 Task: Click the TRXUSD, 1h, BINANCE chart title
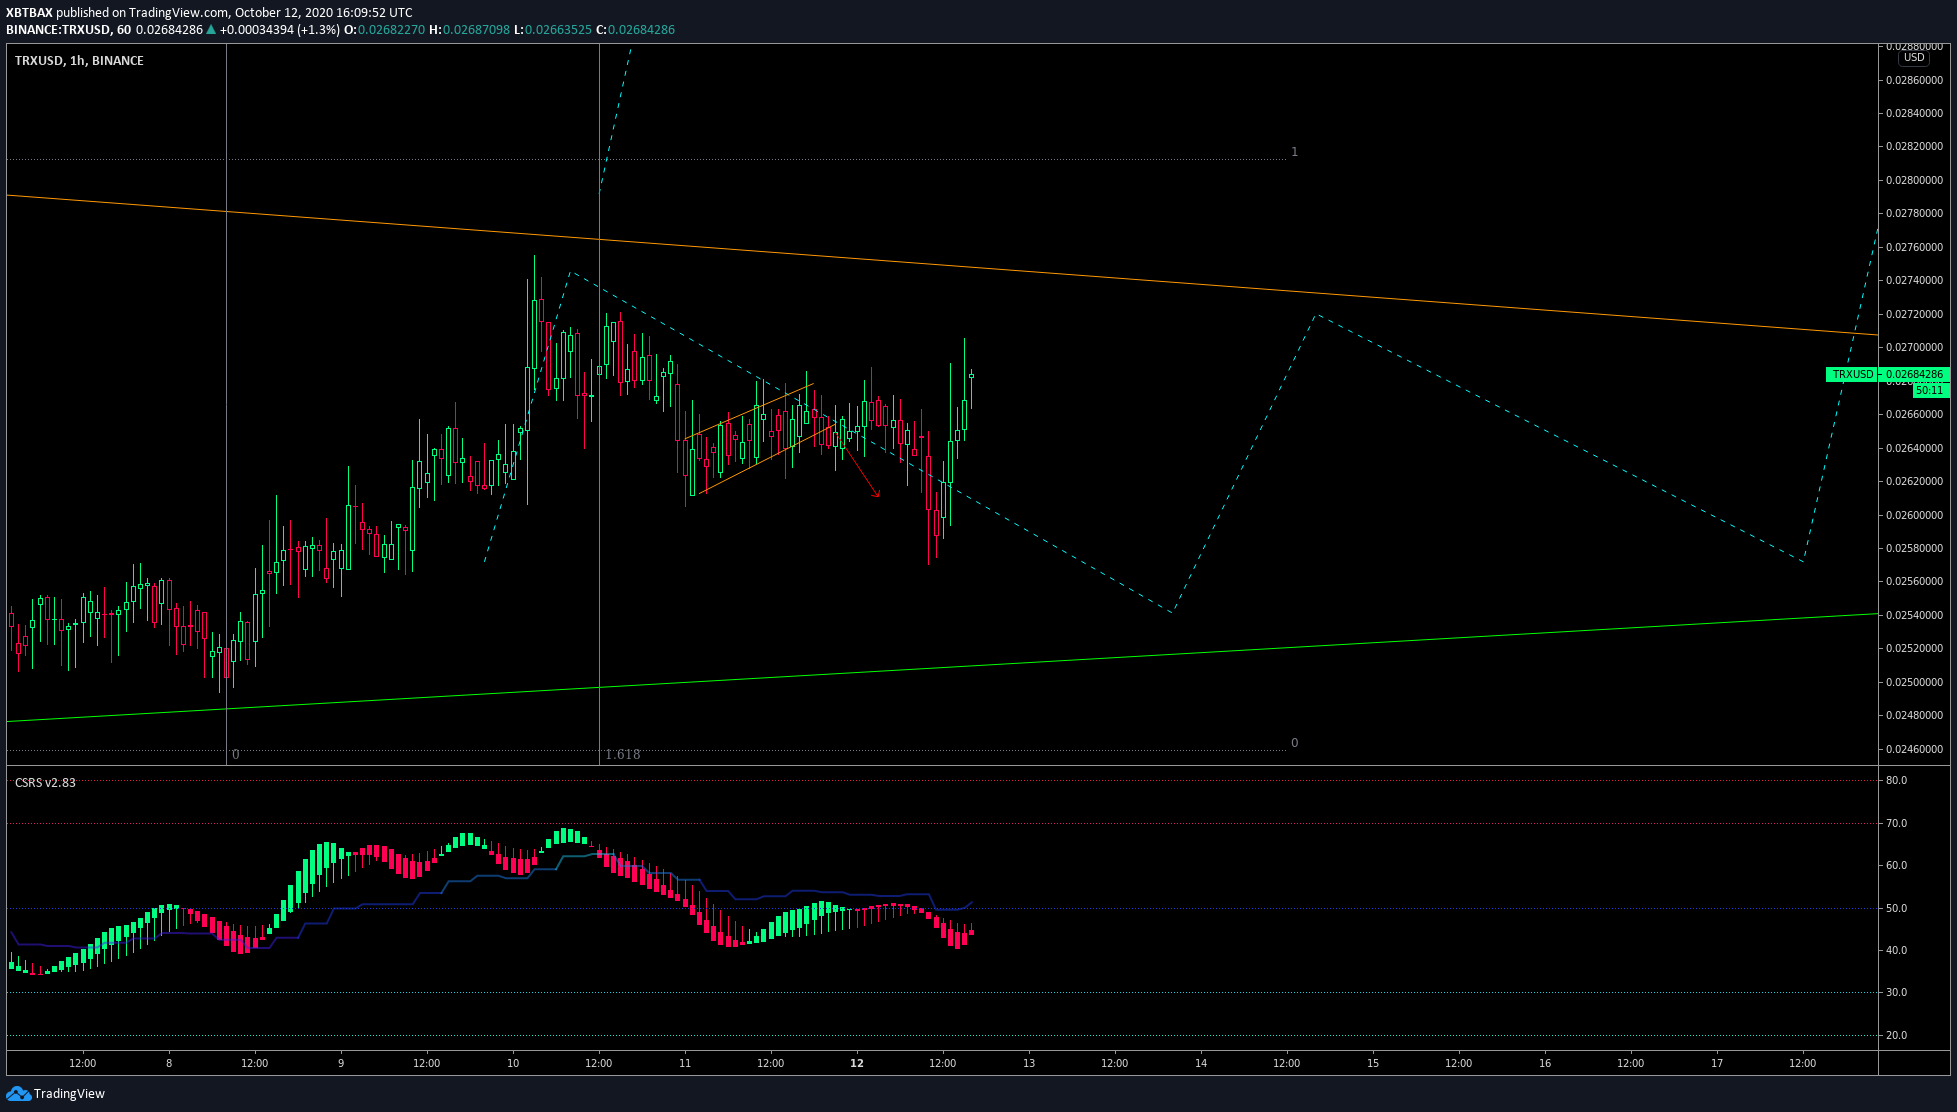point(79,60)
